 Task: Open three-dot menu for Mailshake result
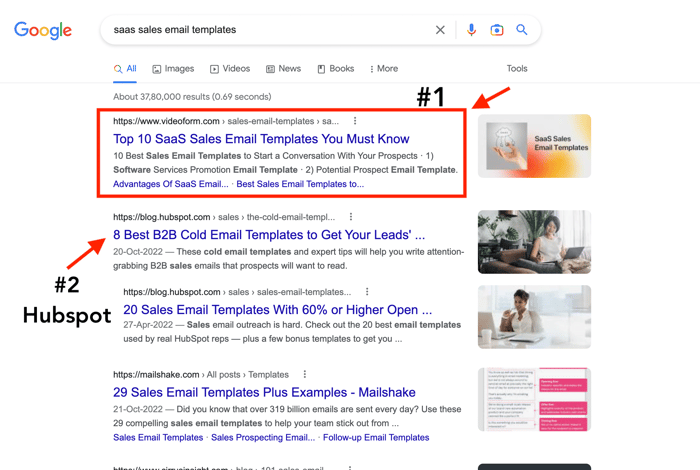tap(304, 374)
